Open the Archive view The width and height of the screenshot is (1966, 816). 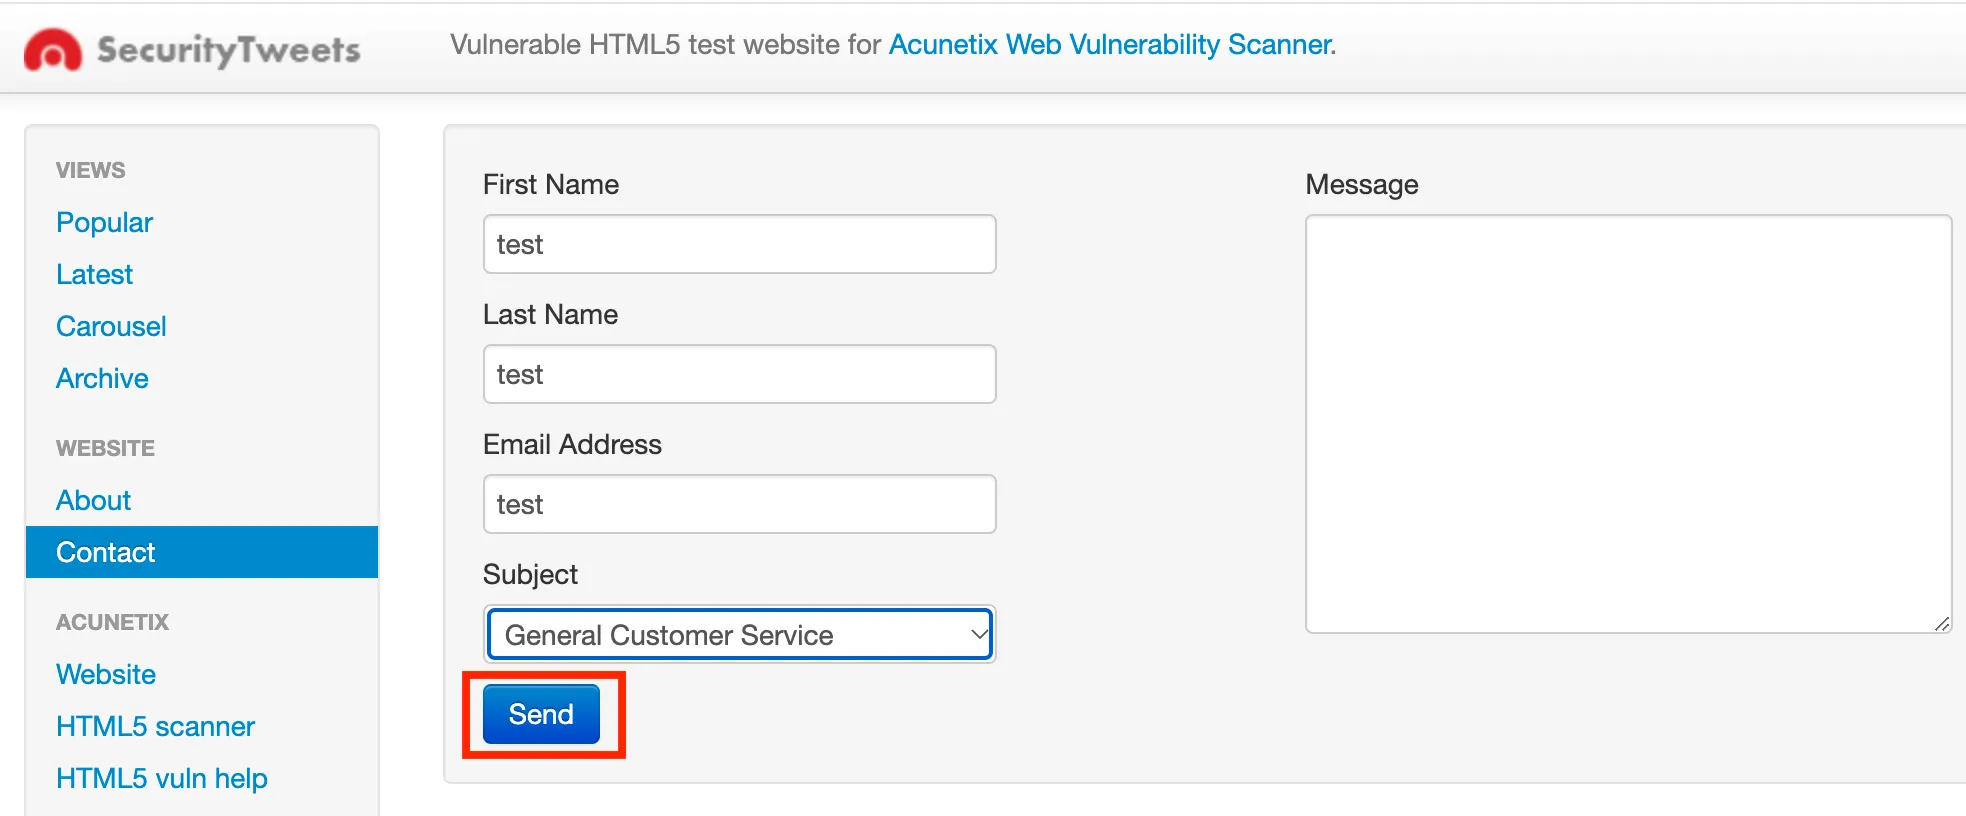pos(102,378)
